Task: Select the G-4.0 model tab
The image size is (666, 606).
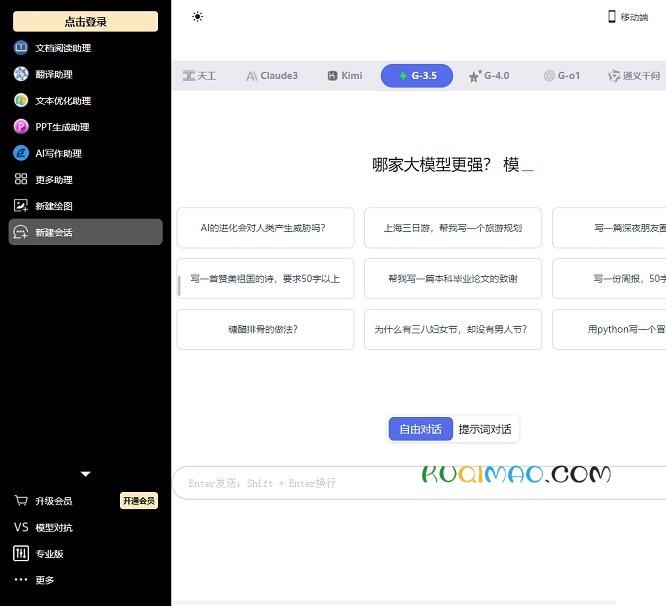Action: (489, 76)
